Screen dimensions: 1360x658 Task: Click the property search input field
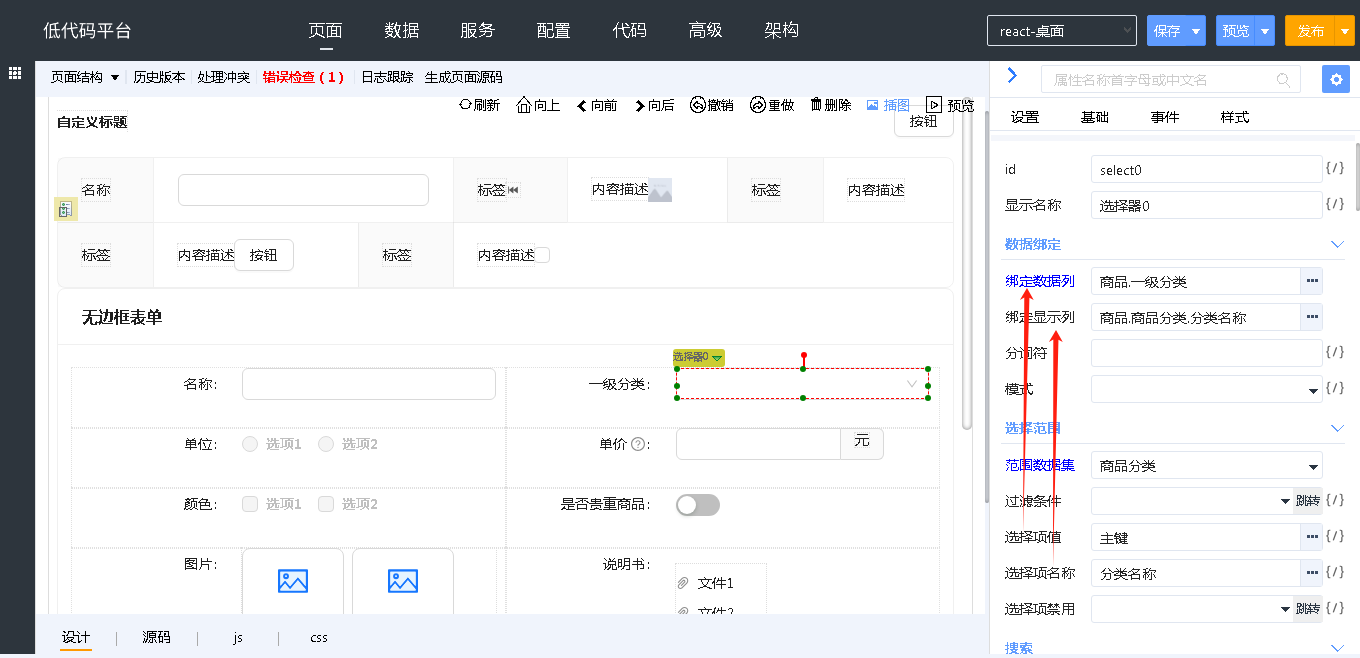[x=1171, y=80]
